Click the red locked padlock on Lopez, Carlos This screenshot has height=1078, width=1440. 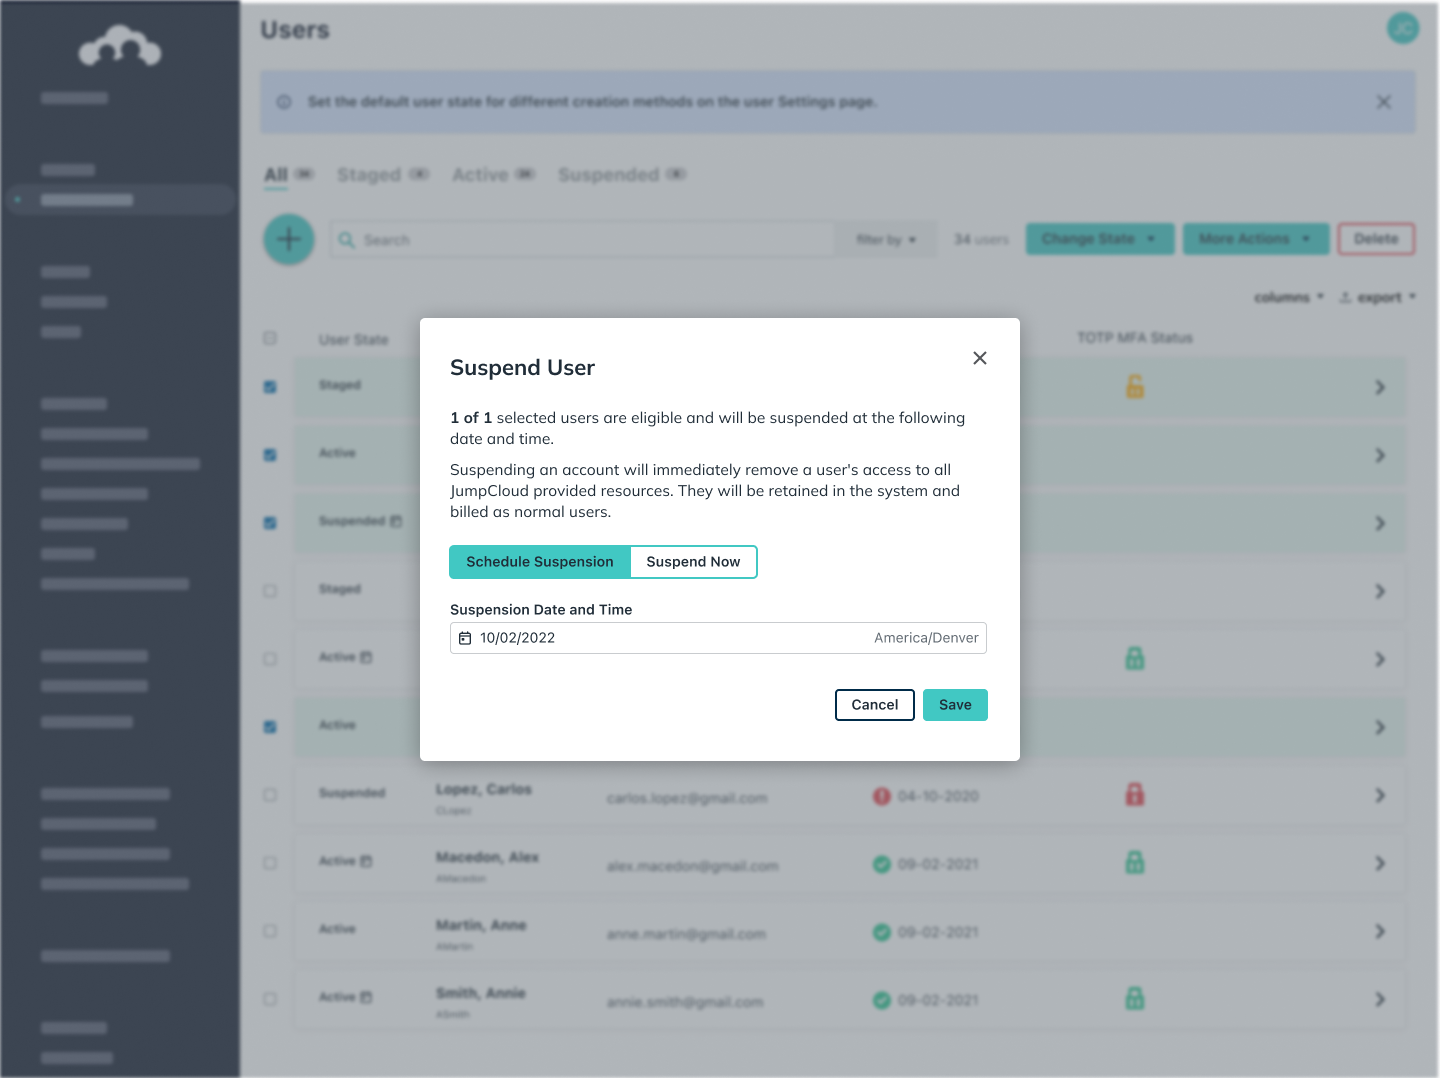coord(1135,795)
